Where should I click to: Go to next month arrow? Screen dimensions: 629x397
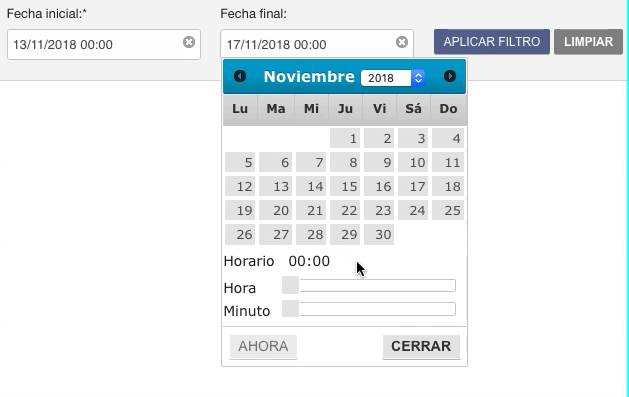(450, 76)
